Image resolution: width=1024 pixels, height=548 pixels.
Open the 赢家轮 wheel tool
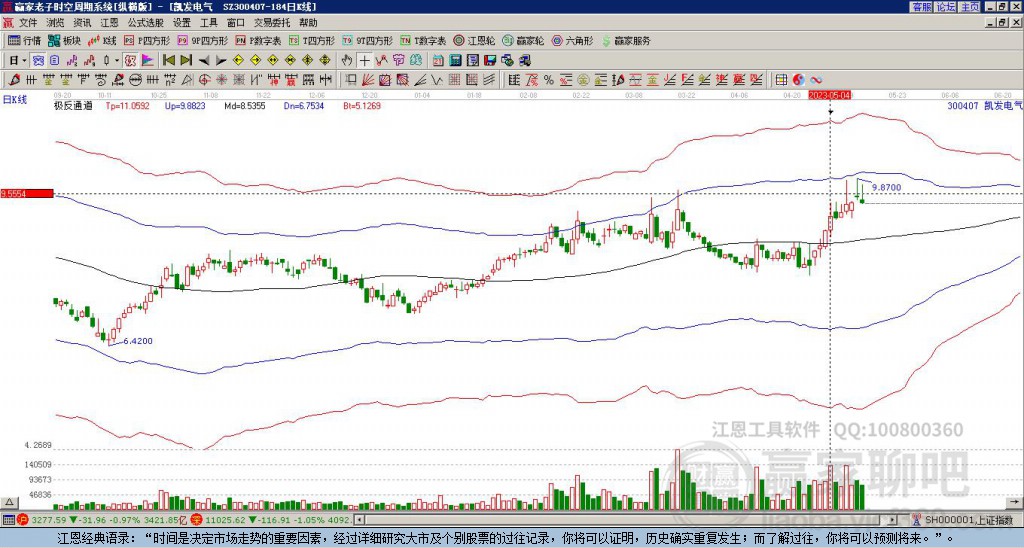(x=523, y=40)
